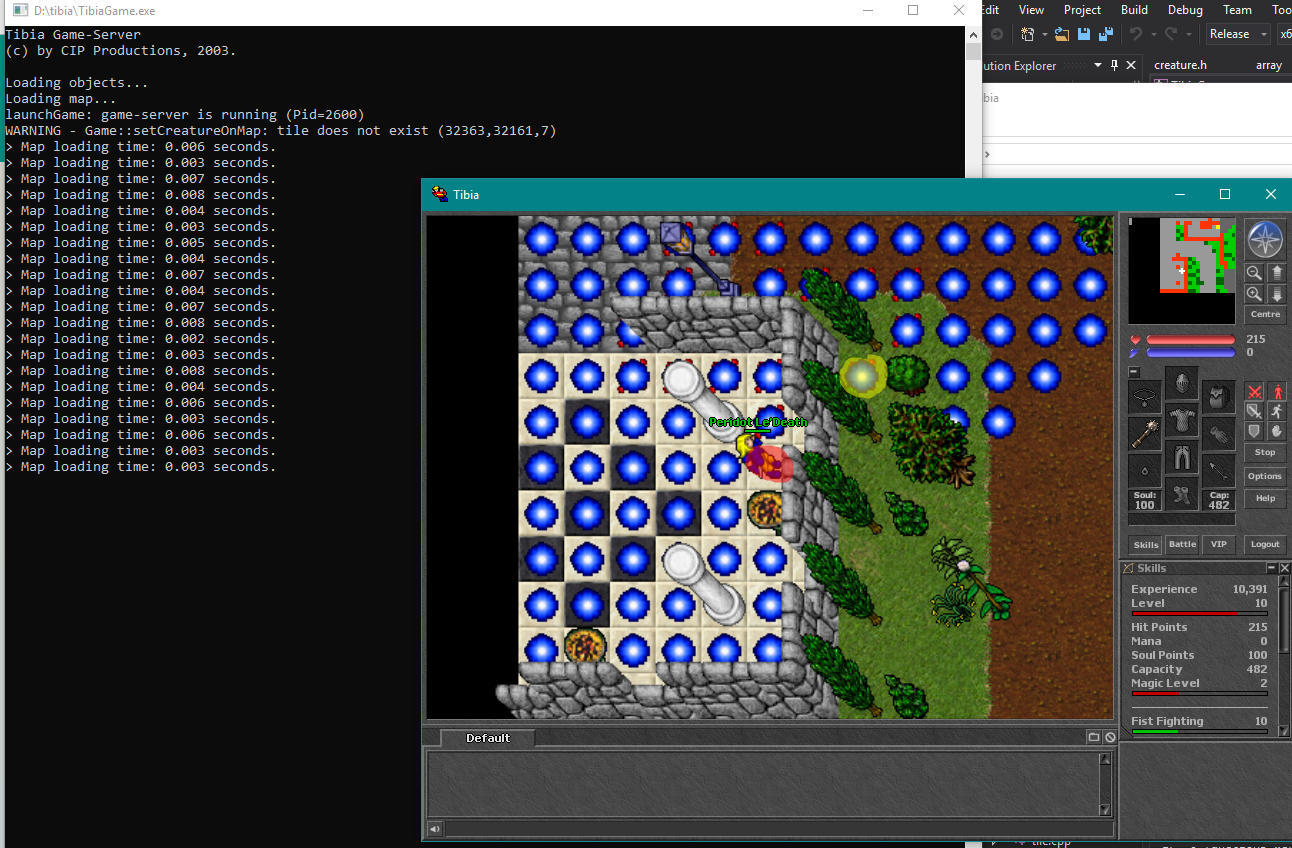
Task: Click the Tibia minimap compass rose
Action: [1265, 239]
